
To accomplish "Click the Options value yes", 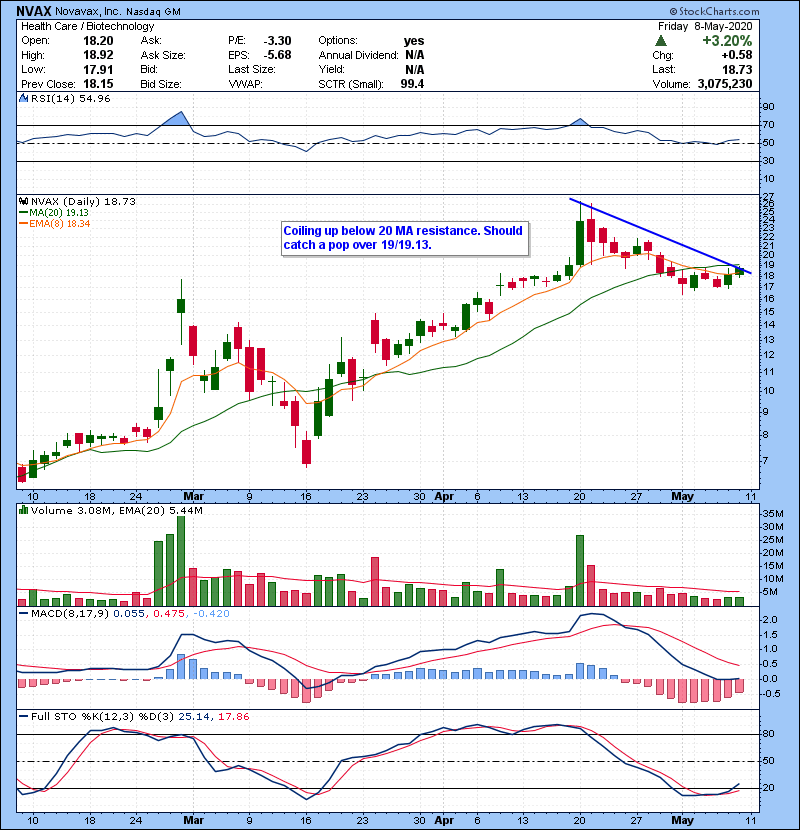I will point(414,41).
